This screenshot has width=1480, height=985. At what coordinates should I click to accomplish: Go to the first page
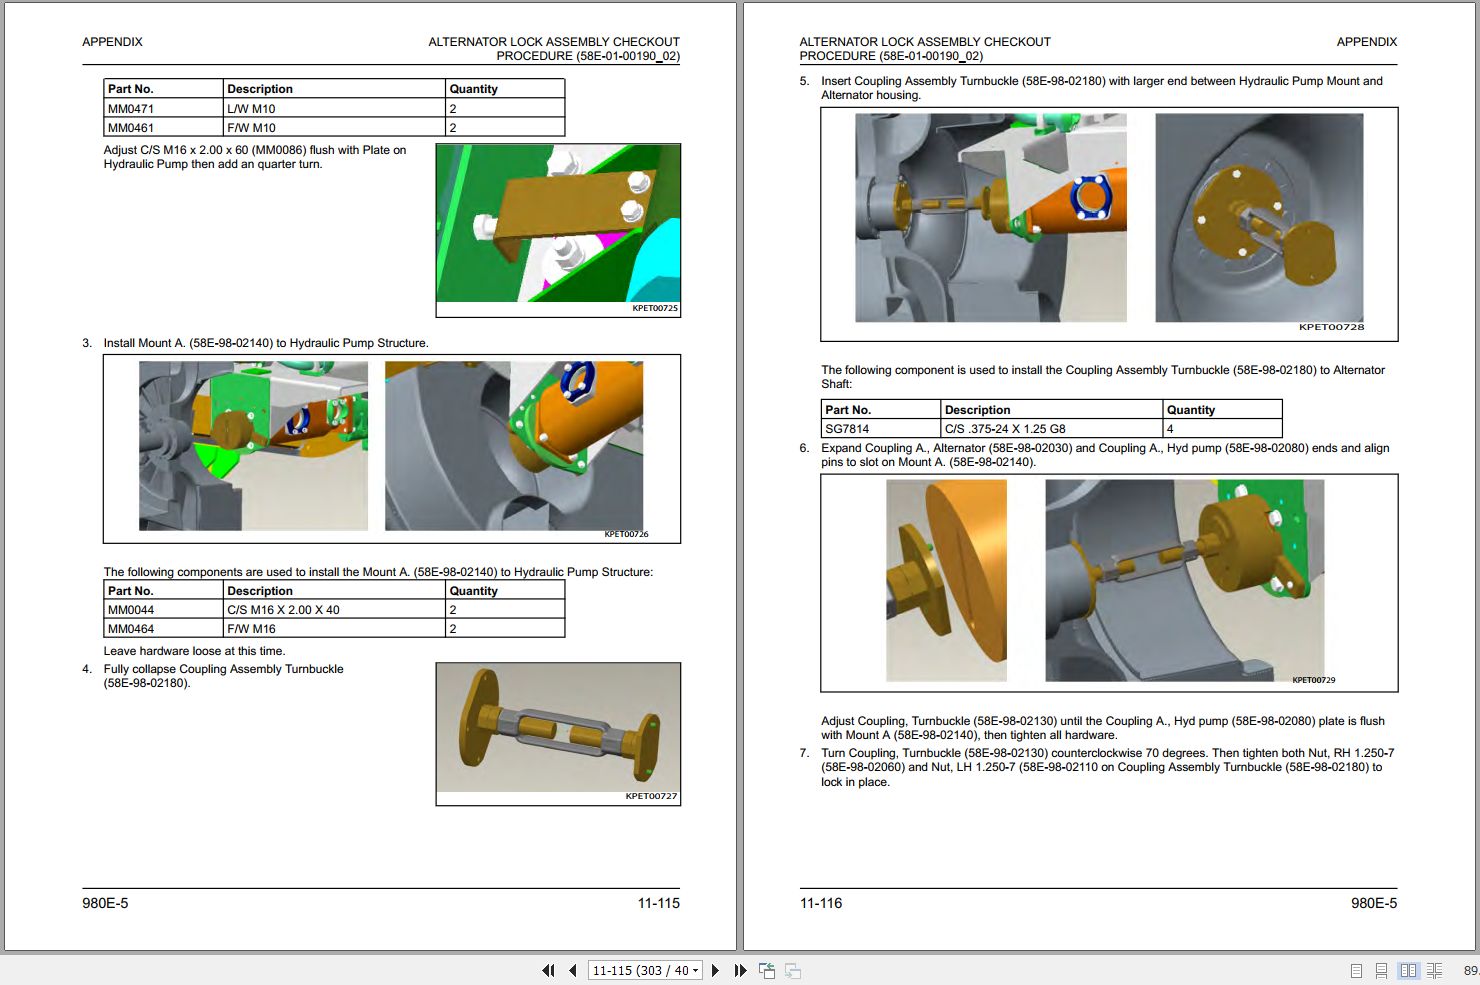pos(548,970)
